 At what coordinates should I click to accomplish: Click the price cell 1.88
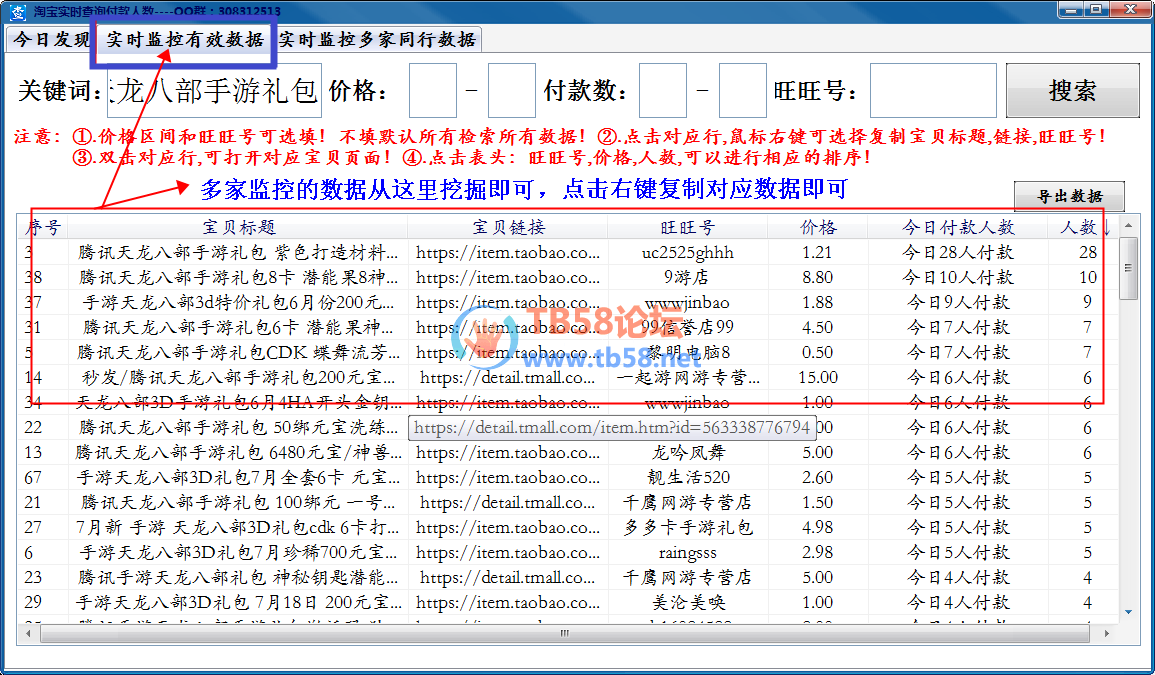pyautogui.click(x=818, y=302)
